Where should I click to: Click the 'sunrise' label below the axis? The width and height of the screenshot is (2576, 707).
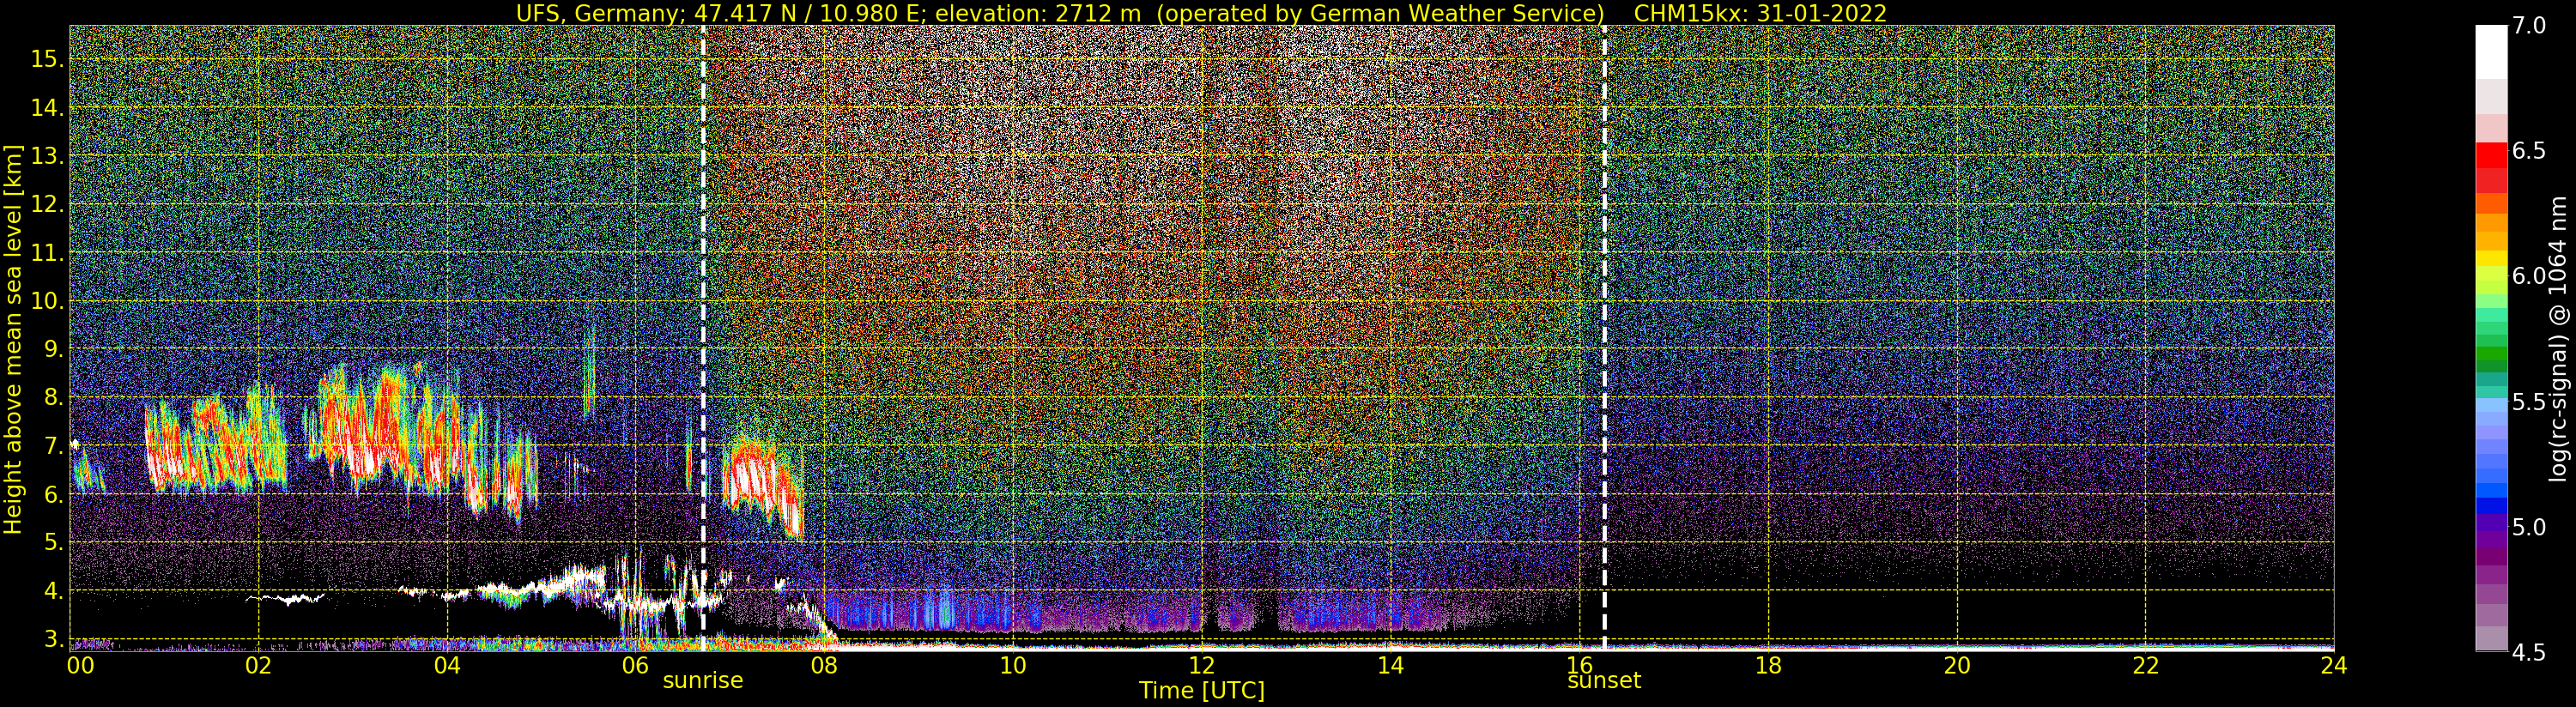pos(703,681)
